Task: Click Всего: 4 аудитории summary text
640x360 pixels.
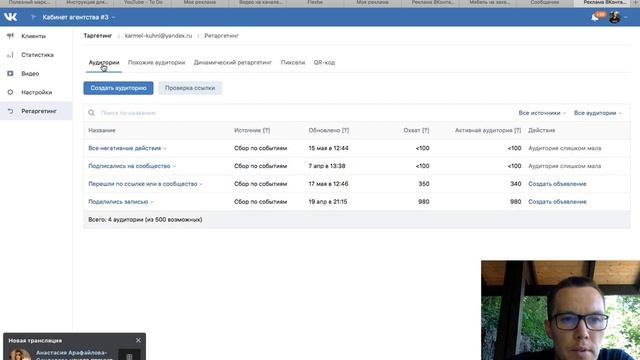Action: [x=145, y=220]
